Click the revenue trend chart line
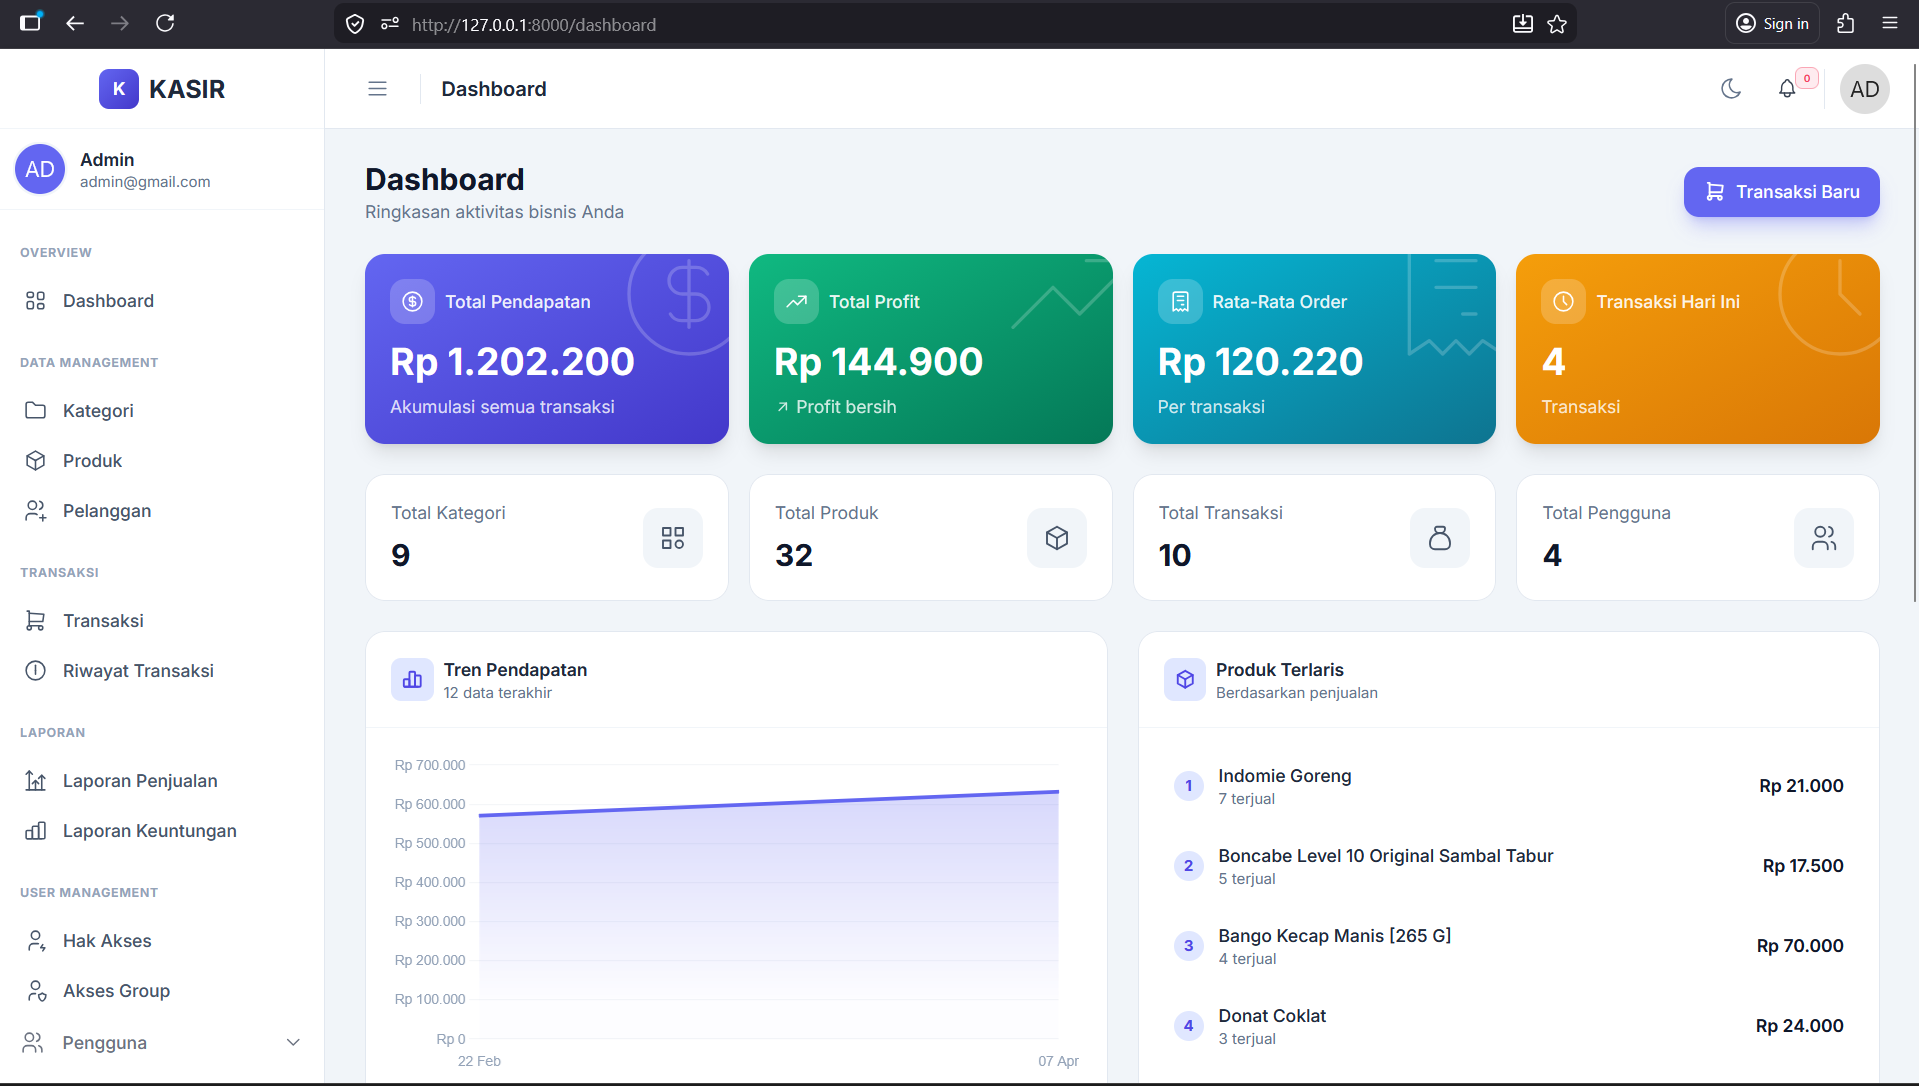The image size is (1919, 1086). pyautogui.click(x=768, y=803)
